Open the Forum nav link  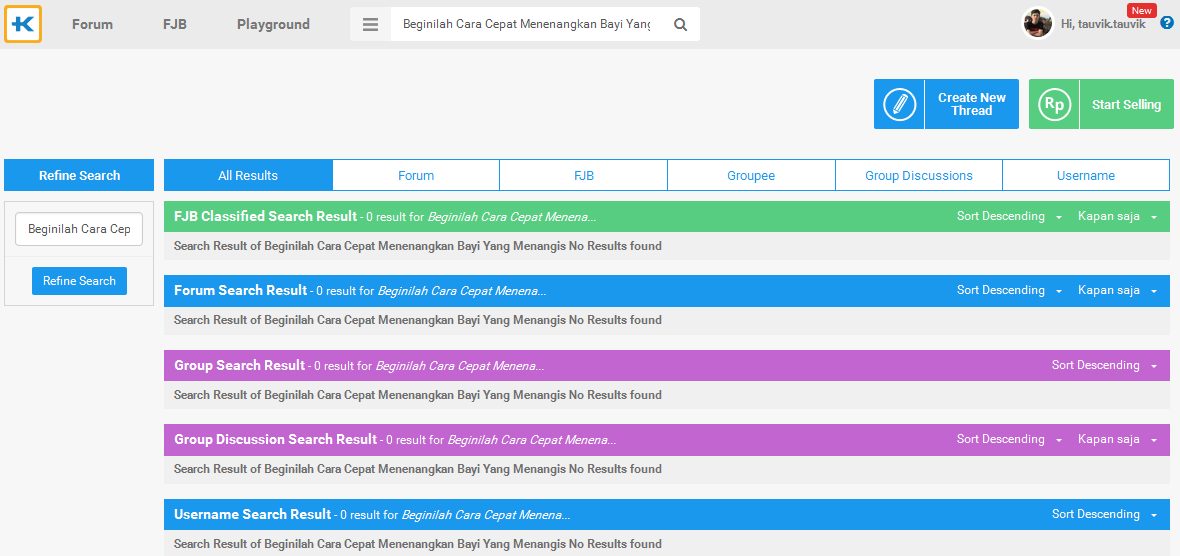93,24
